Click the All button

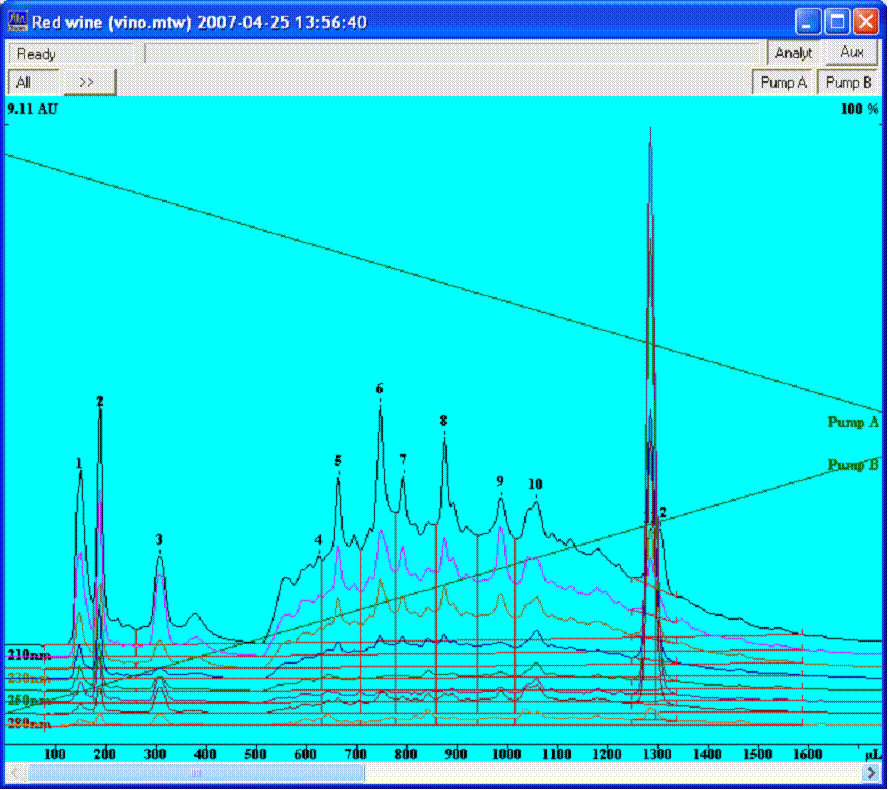click(x=33, y=82)
